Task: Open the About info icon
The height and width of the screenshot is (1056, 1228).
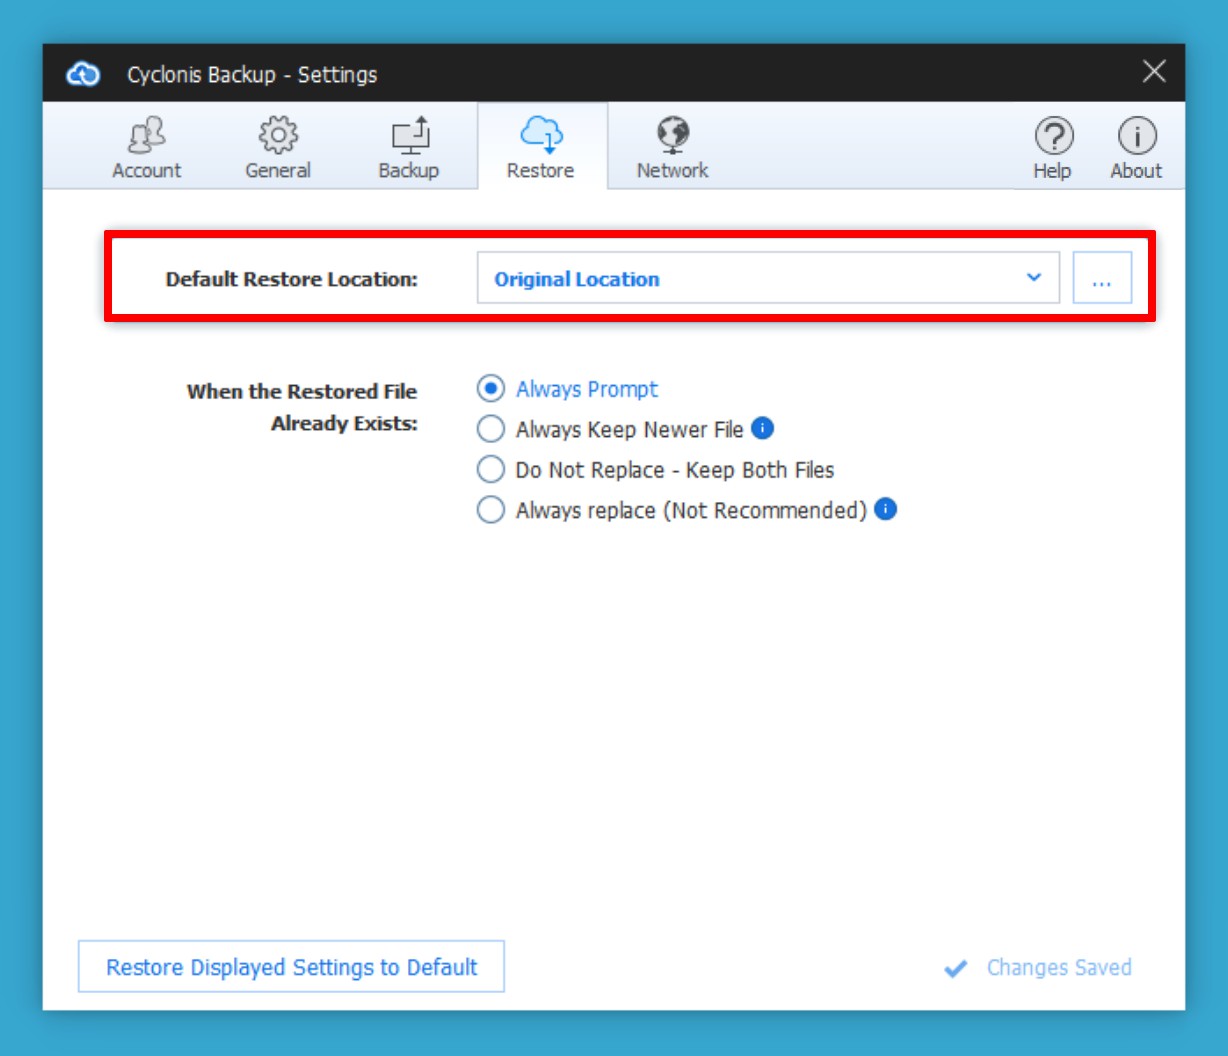Action: [1136, 136]
